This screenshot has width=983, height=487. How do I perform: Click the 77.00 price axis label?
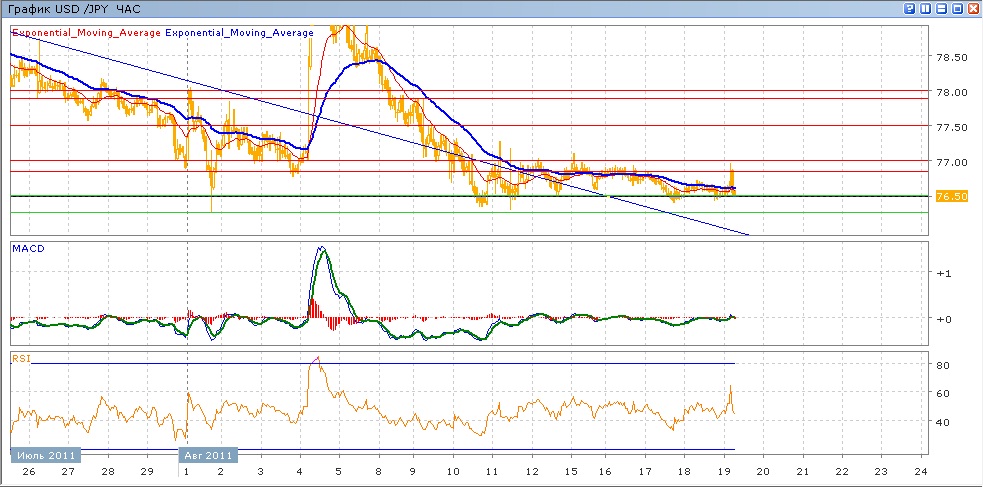950,162
